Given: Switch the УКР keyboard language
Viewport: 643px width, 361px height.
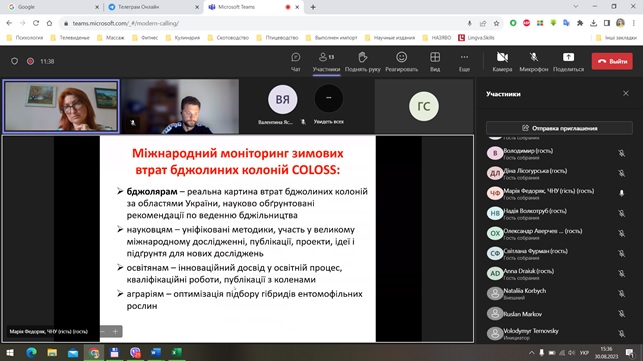Looking at the screenshot, I should (584, 353).
